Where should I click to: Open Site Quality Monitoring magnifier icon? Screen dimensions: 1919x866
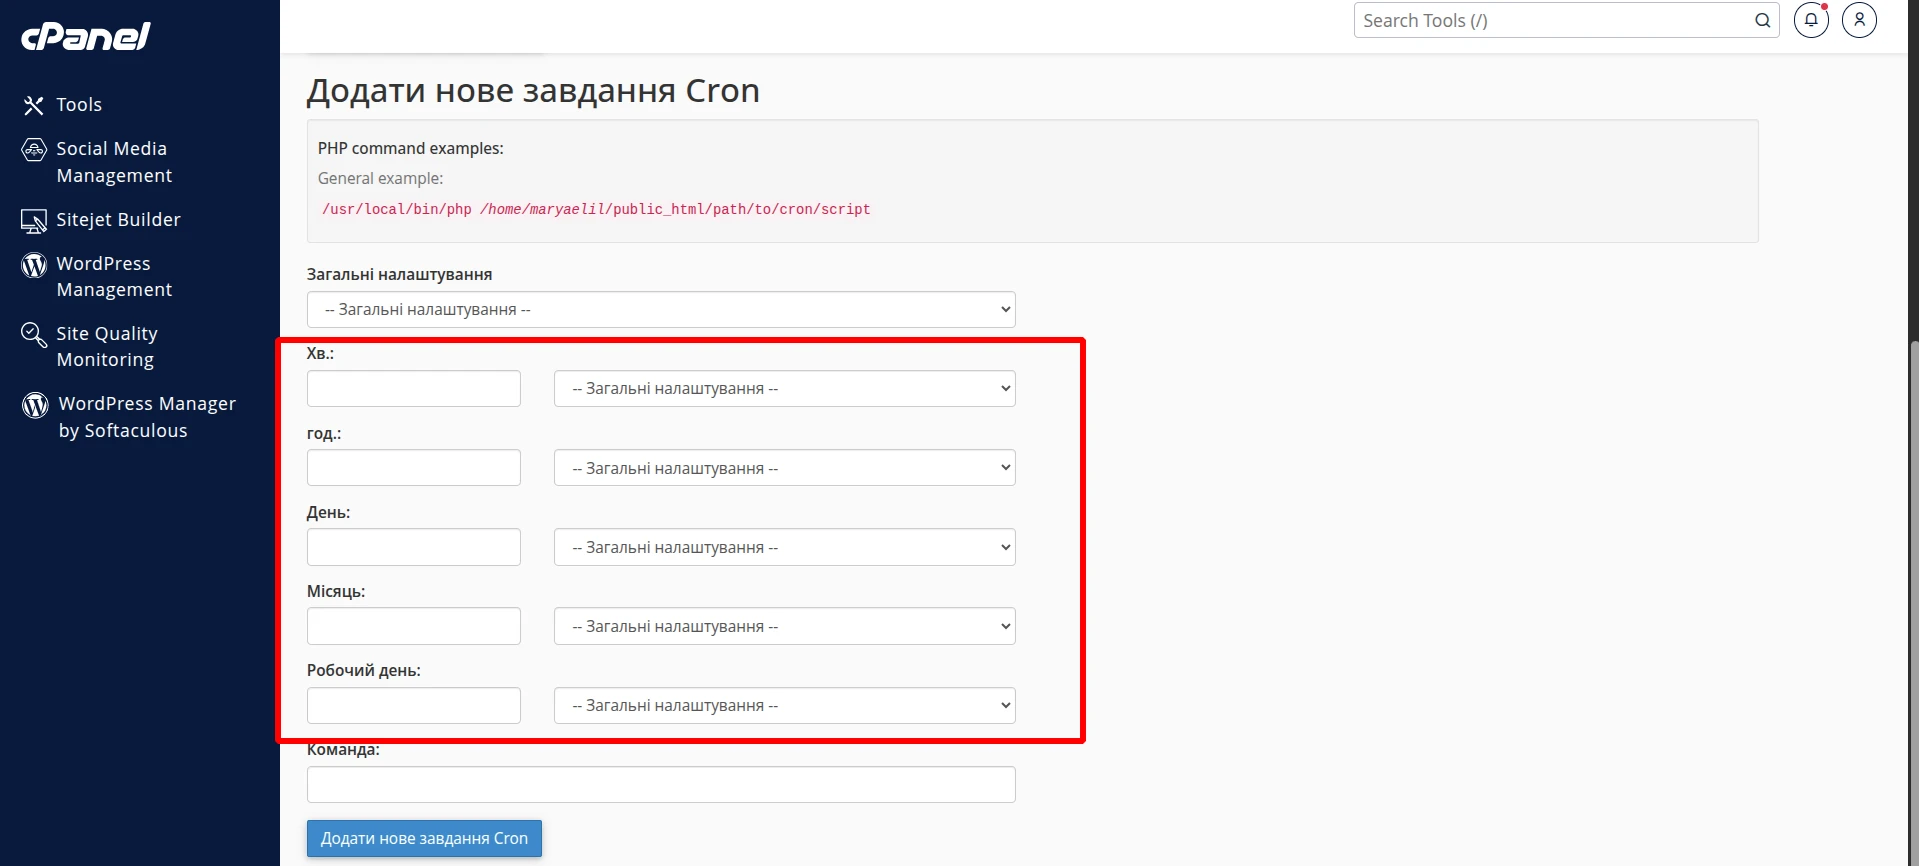click(x=34, y=335)
